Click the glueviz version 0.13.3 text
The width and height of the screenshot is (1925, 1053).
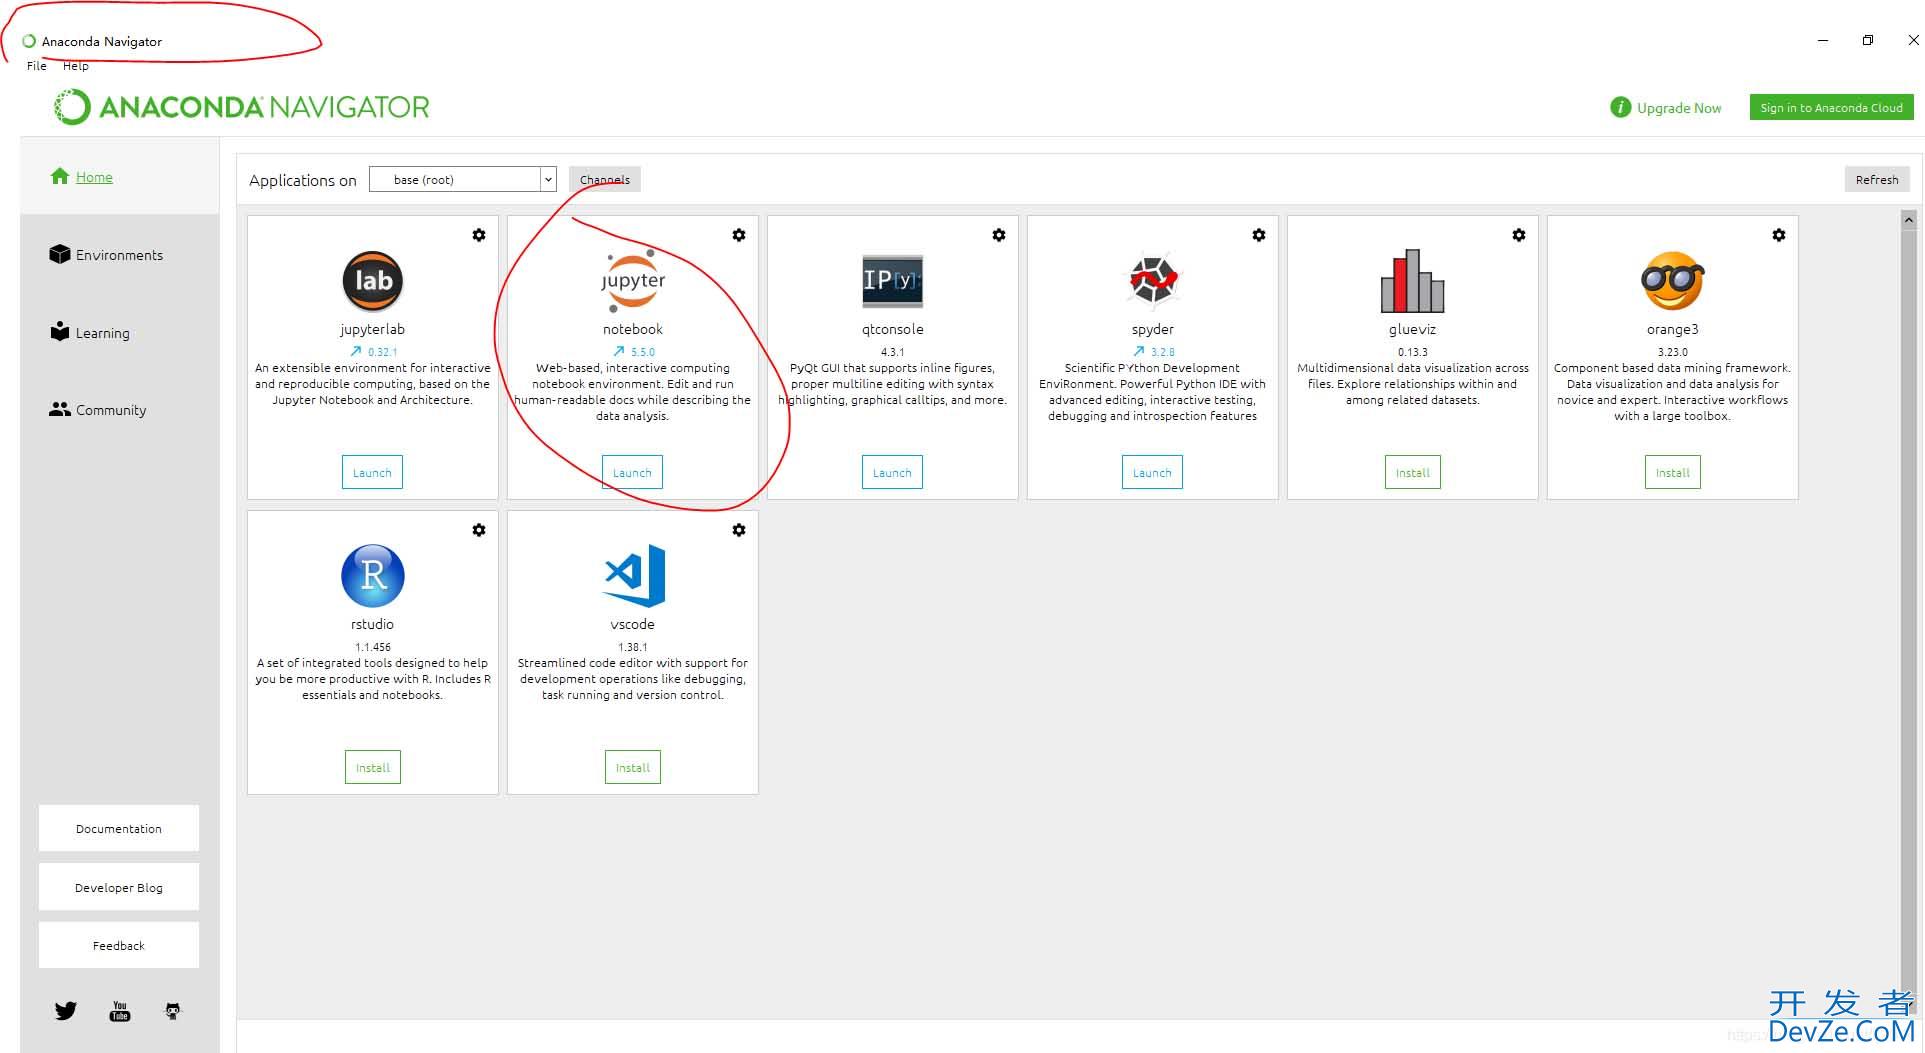click(x=1413, y=352)
